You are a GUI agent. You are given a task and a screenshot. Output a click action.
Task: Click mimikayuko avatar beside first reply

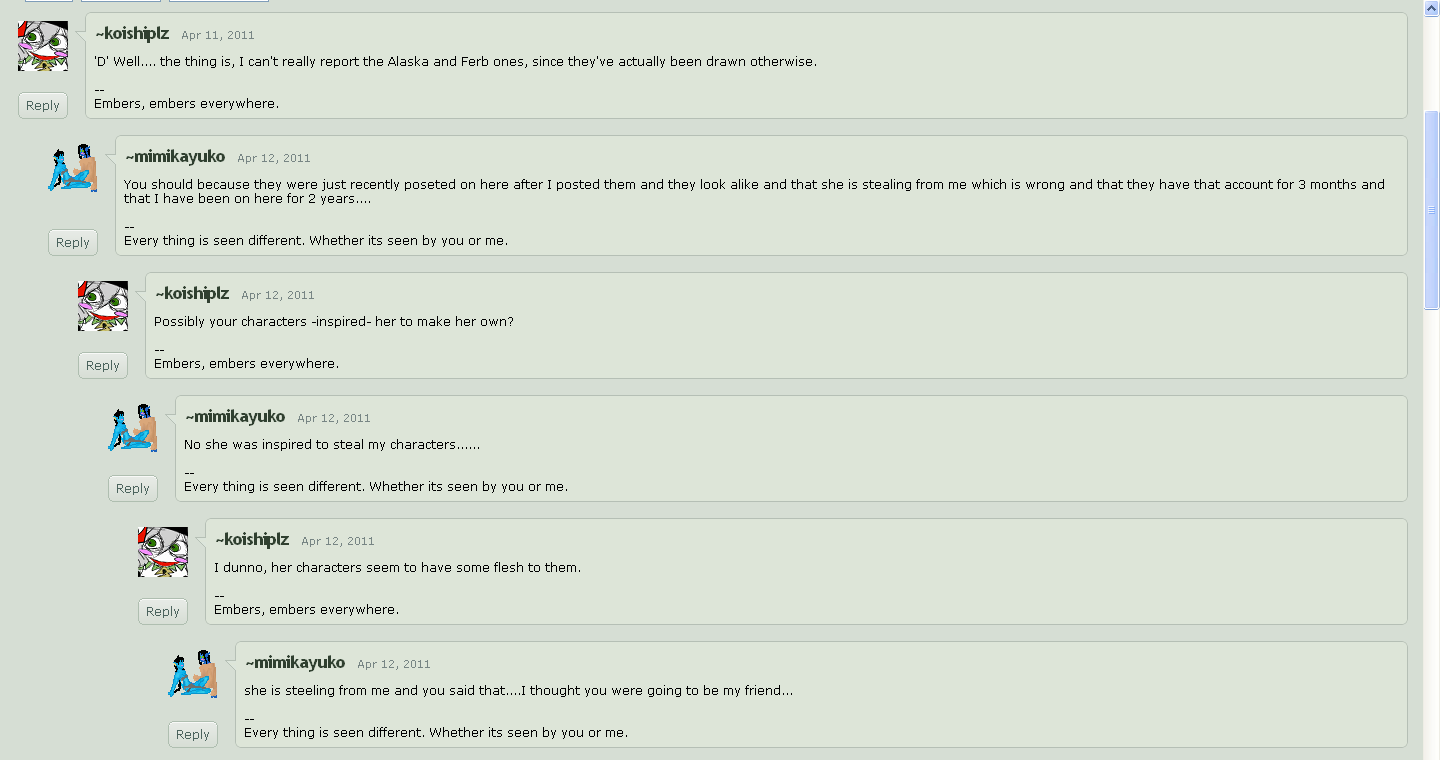pyautogui.click(x=73, y=168)
